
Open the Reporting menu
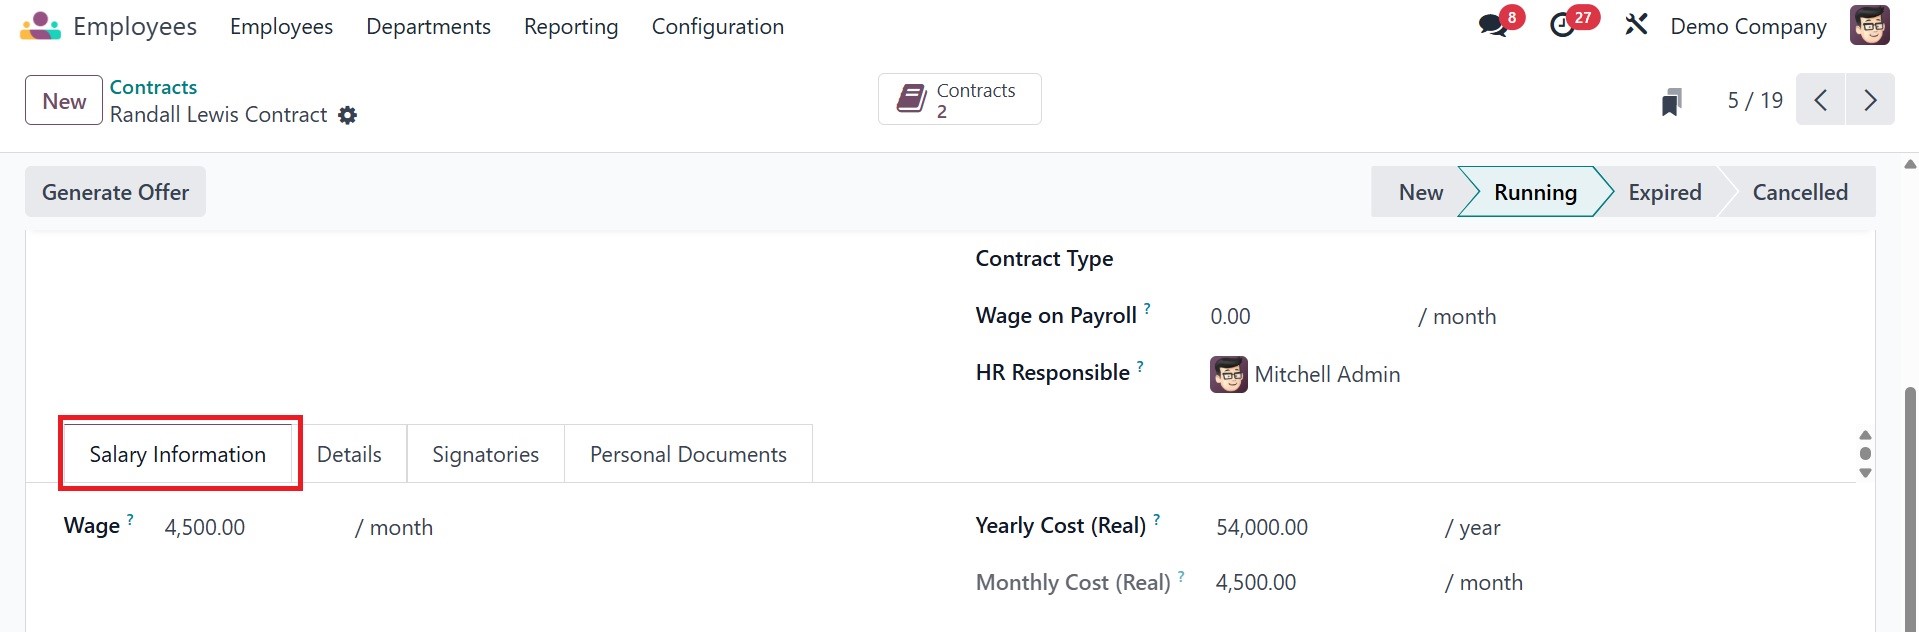click(x=570, y=27)
